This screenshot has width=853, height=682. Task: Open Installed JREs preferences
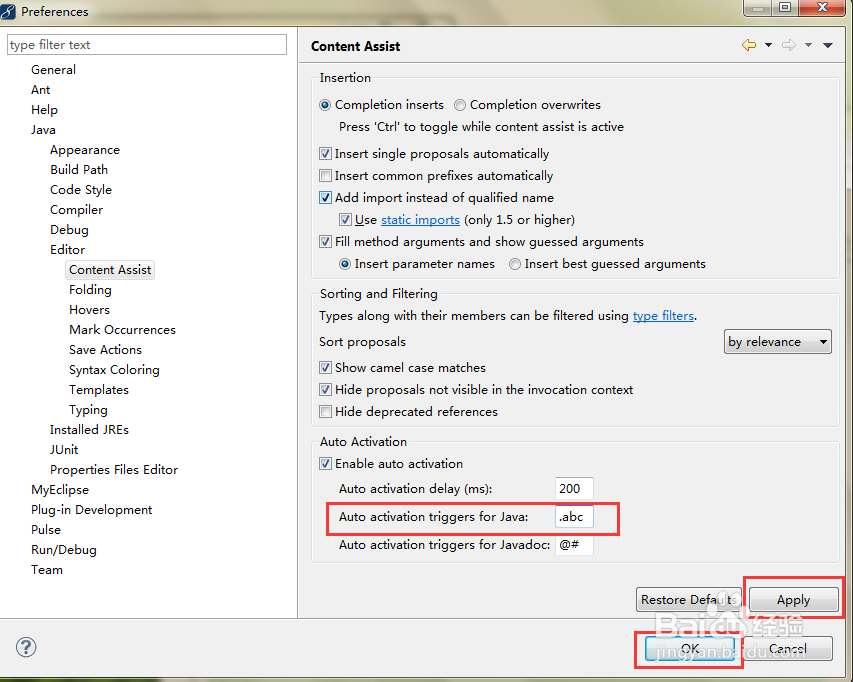[89, 430]
